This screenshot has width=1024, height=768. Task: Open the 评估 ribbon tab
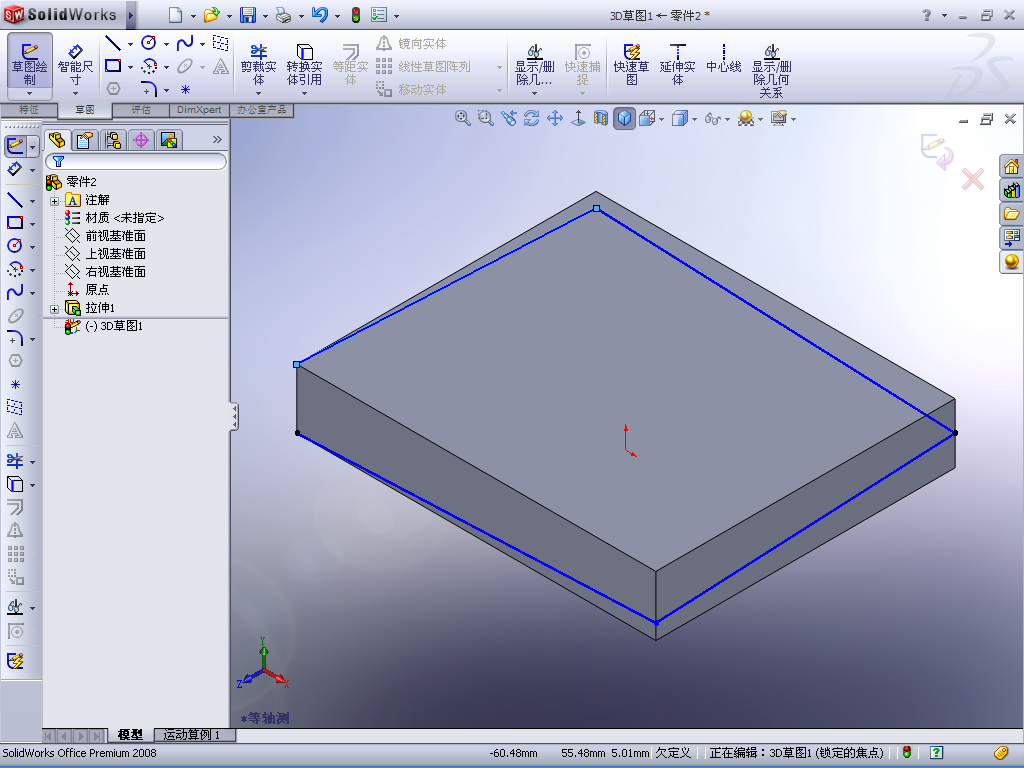point(141,110)
